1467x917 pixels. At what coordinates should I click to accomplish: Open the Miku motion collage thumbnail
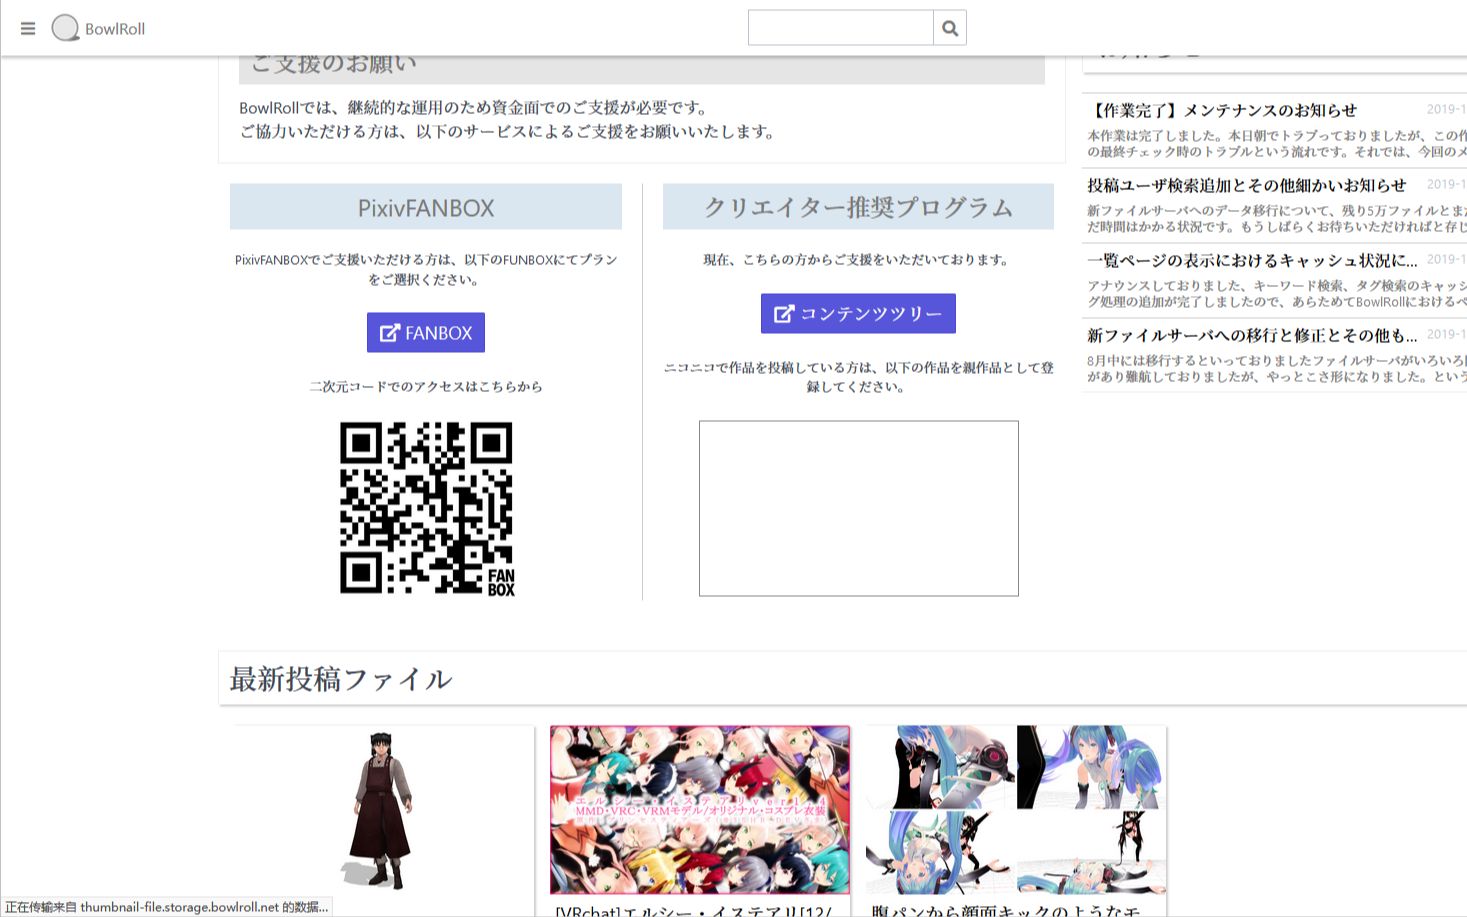coord(1016,810)
